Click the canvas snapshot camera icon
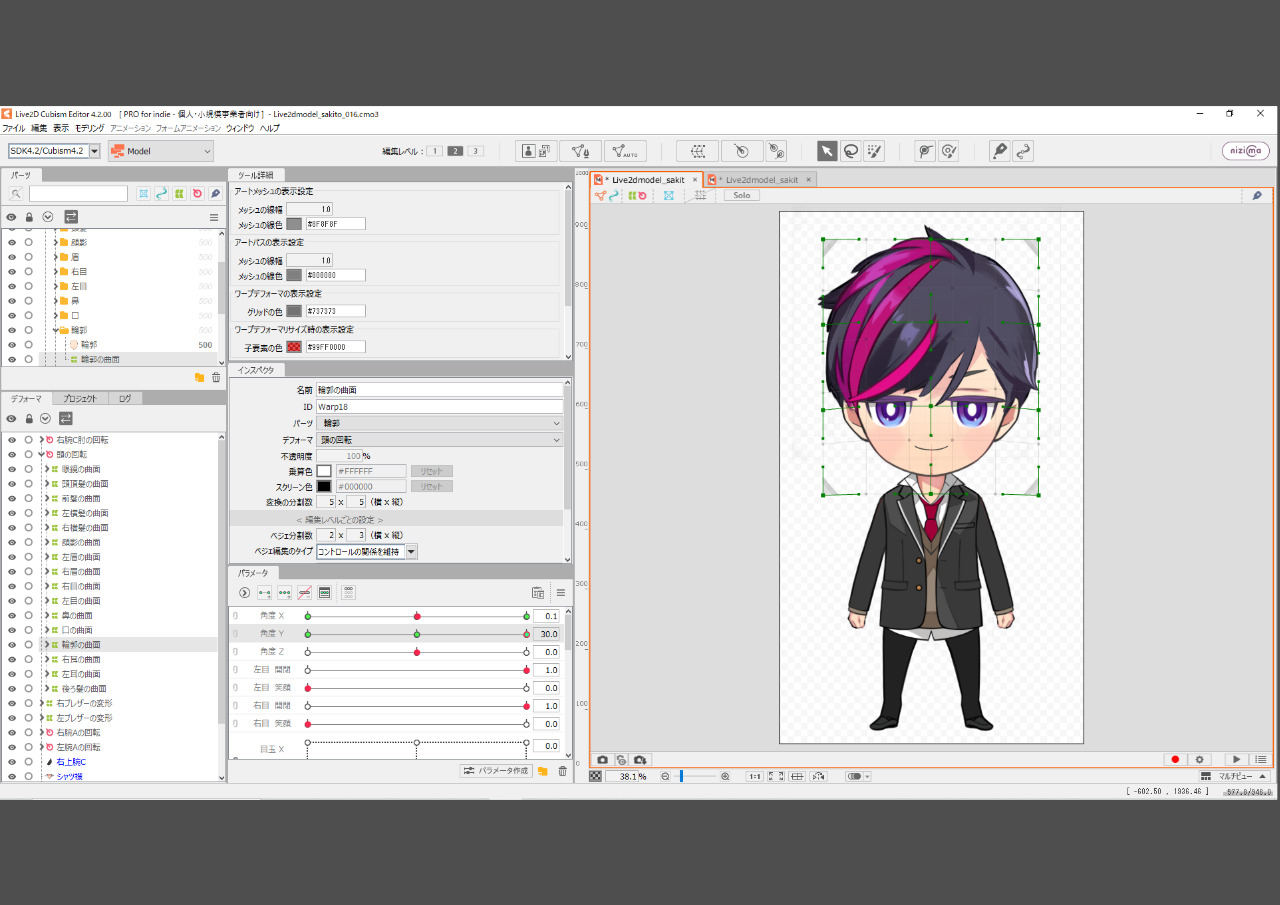 point(602,760)
